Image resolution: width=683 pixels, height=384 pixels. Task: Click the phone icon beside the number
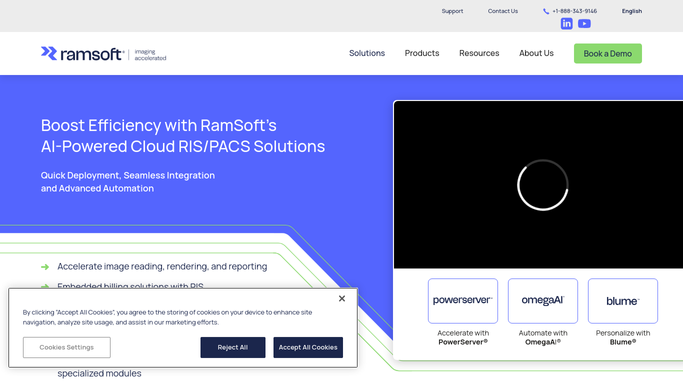coord(546,11)
